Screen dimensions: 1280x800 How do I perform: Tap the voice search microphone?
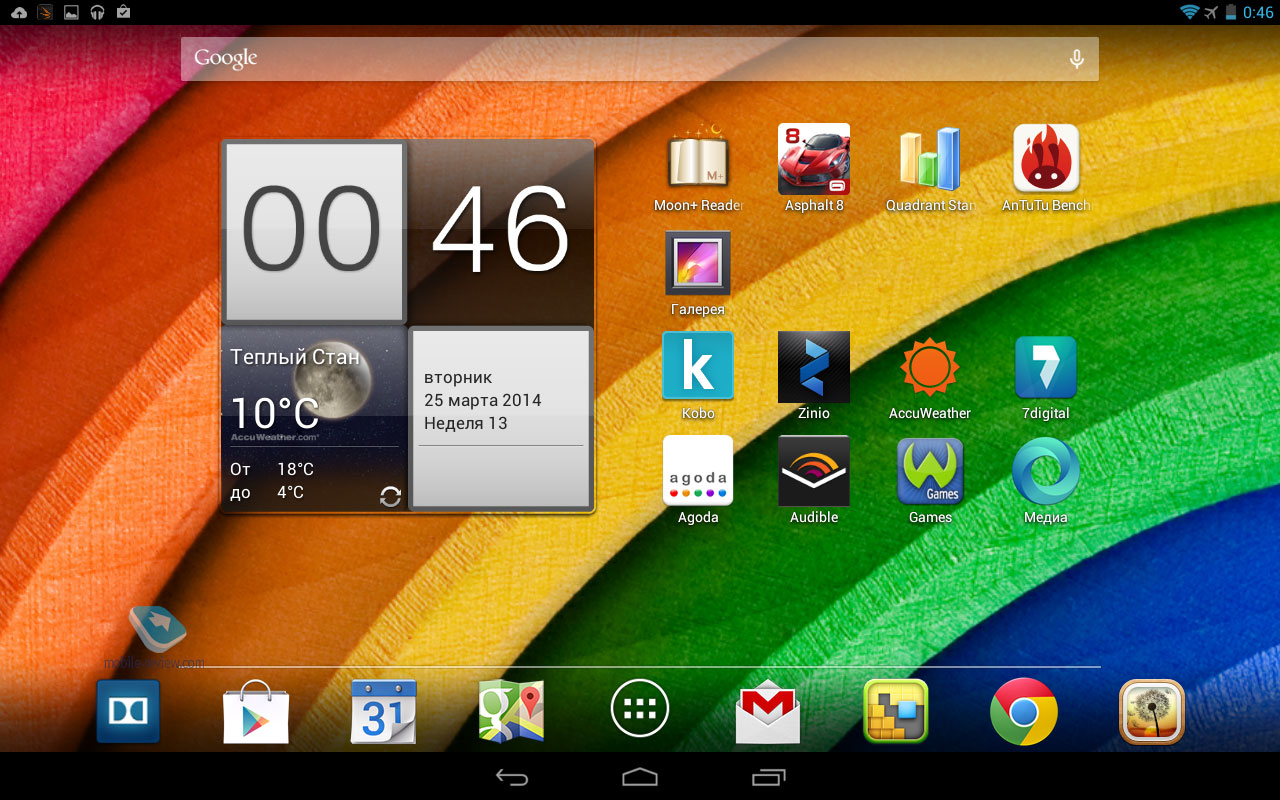point(1077,59)
